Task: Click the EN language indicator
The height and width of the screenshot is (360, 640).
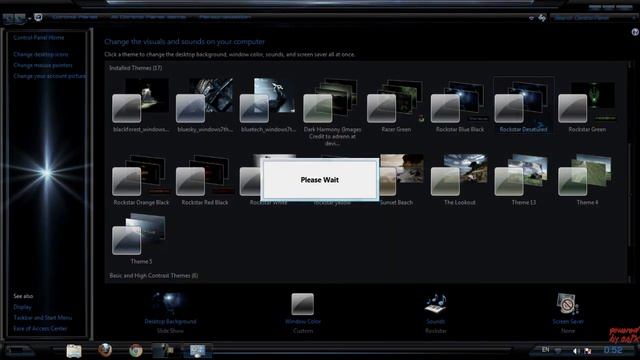Action: pos(545,350)
